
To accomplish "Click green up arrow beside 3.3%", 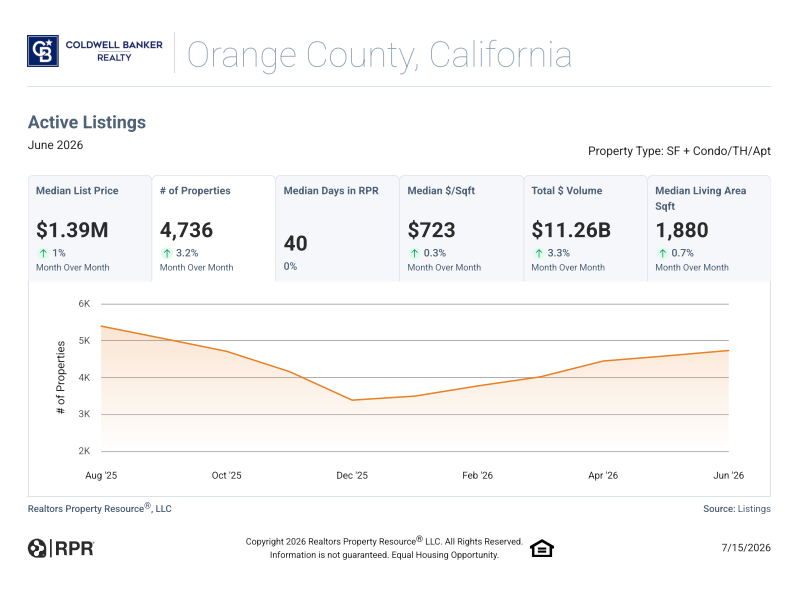I will pyautogui.click(x=539, y=253).
